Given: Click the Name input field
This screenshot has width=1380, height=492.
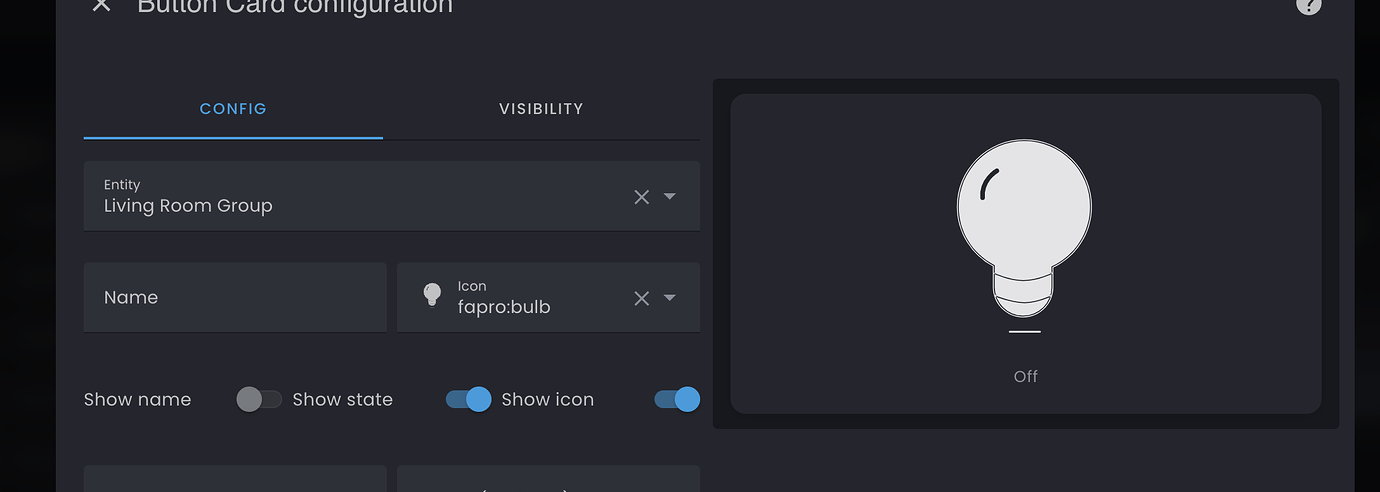Looking at the screenshot, I should click(235, 297).
